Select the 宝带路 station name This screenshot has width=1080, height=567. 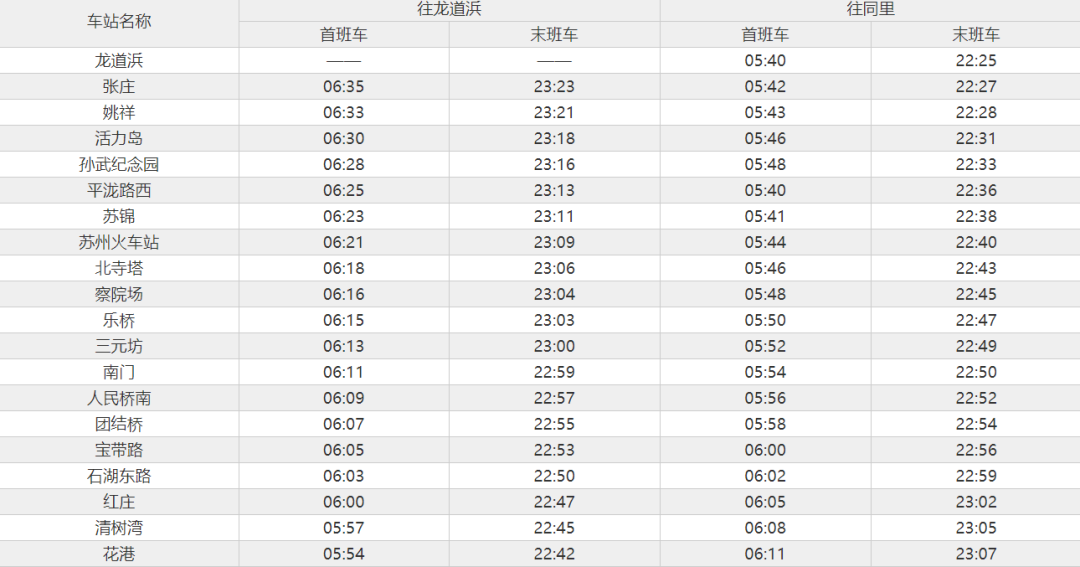point(119,450)
